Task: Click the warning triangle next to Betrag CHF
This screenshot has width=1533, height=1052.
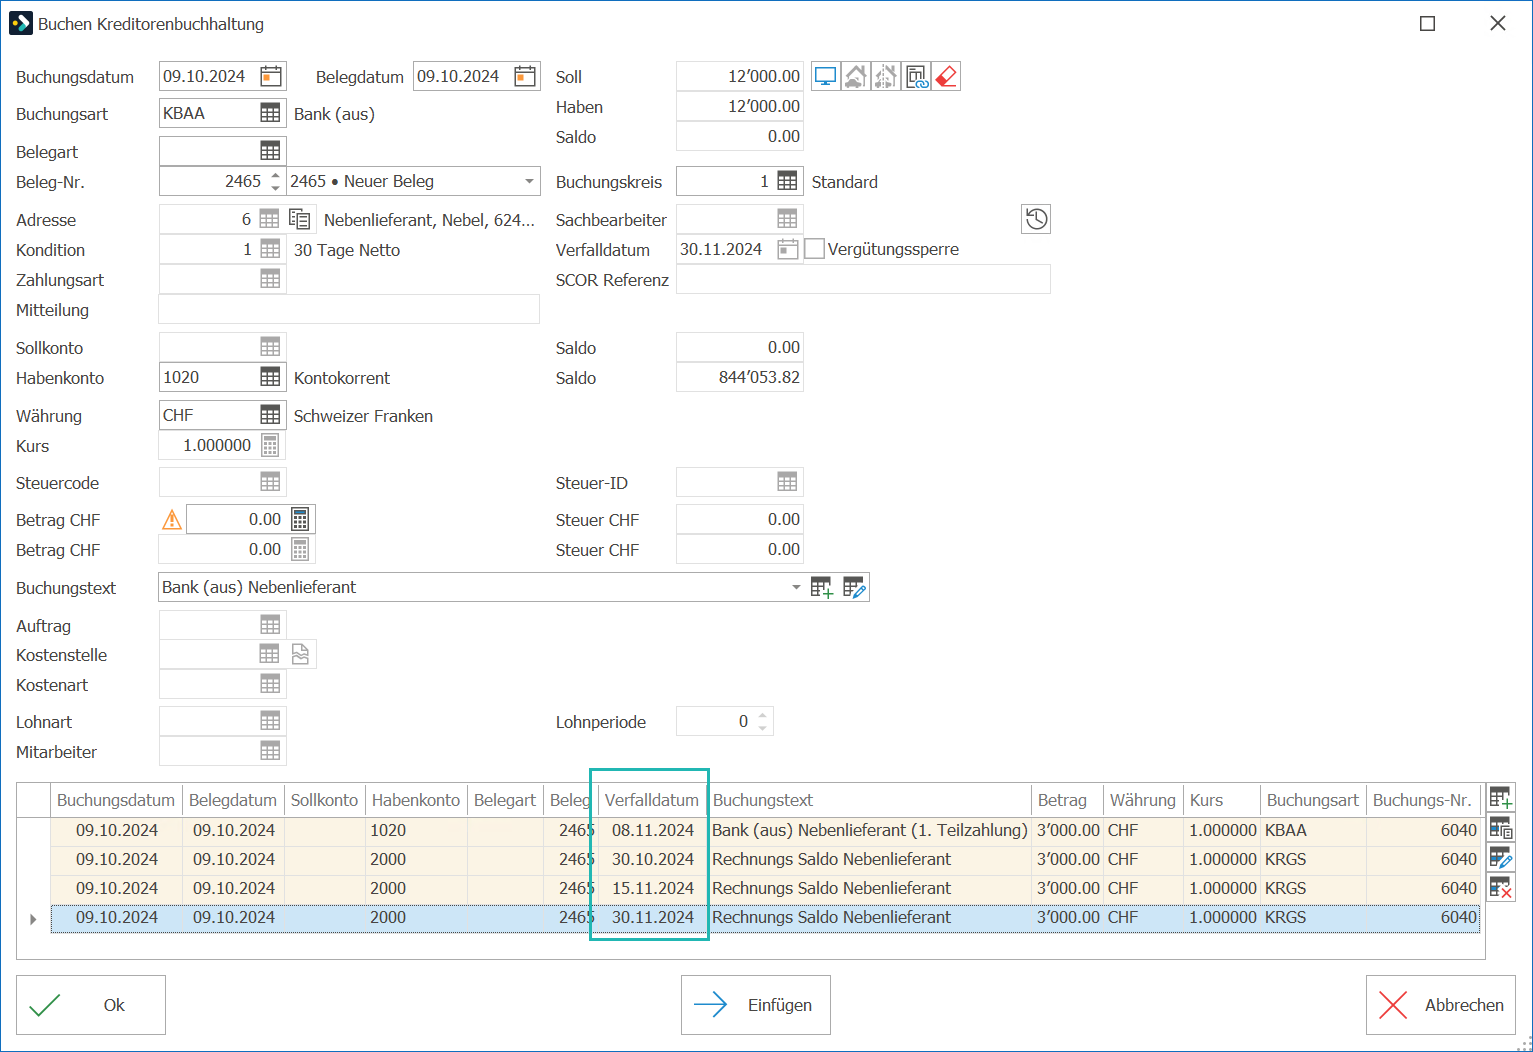Action: pyautogui.click(x=172, y=520)
